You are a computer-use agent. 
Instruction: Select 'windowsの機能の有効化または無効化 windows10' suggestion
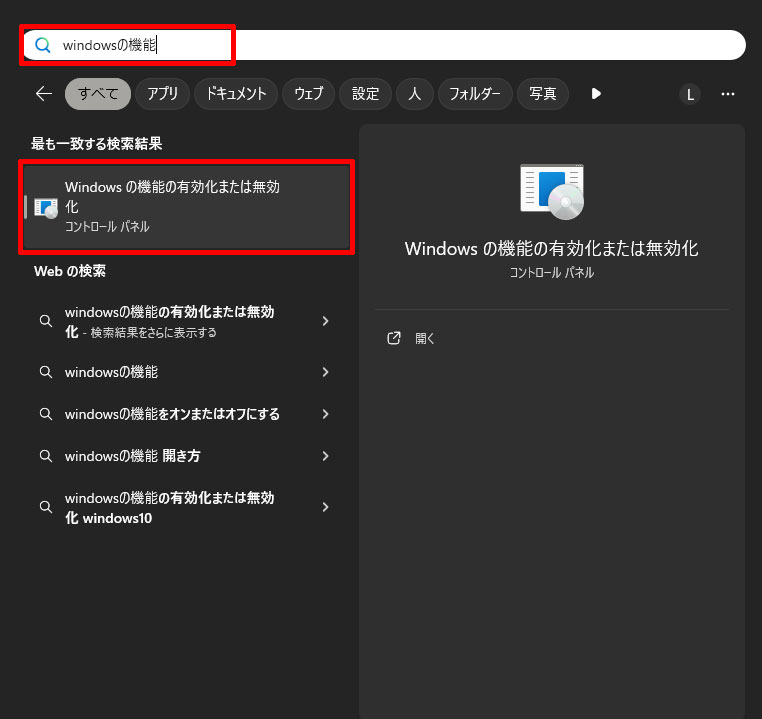(170, 507)
